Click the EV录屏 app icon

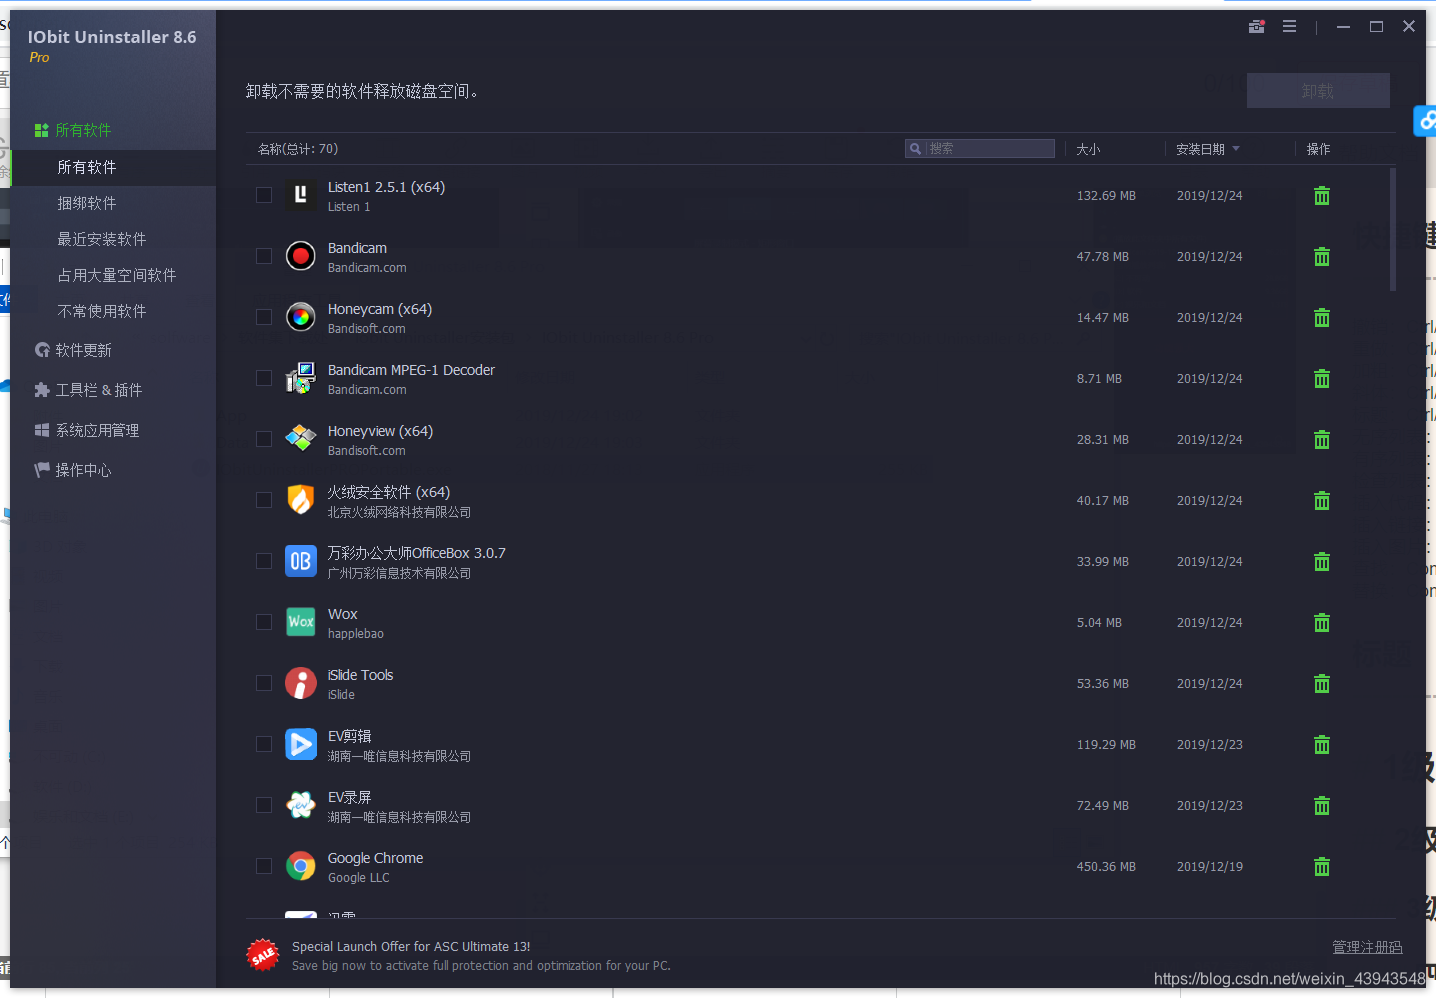(x=300, y=805)
